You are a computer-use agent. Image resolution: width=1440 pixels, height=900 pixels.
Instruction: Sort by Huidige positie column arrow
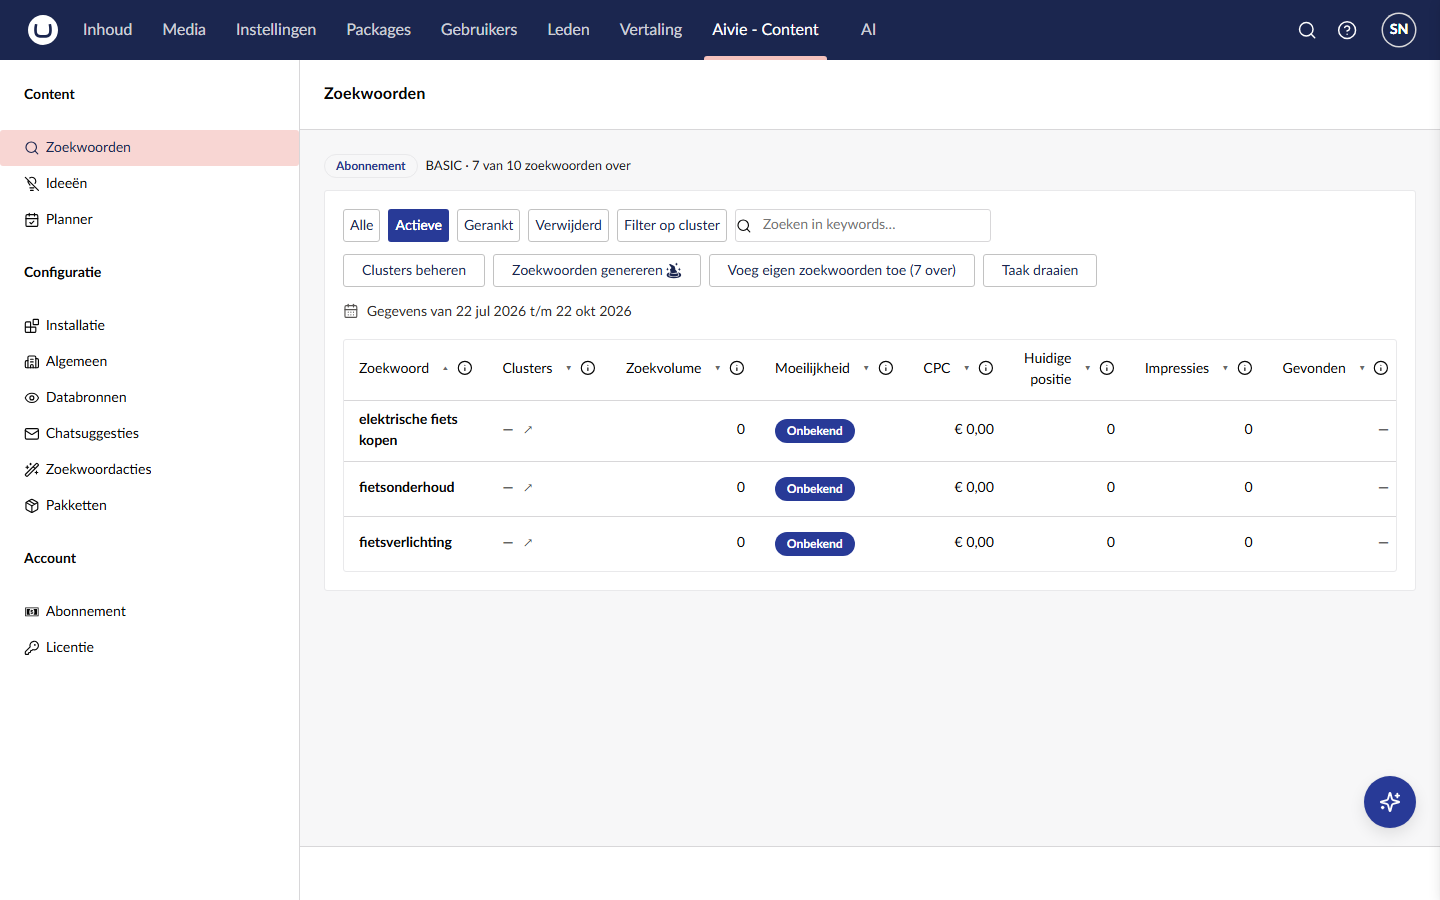point(1088,368)
